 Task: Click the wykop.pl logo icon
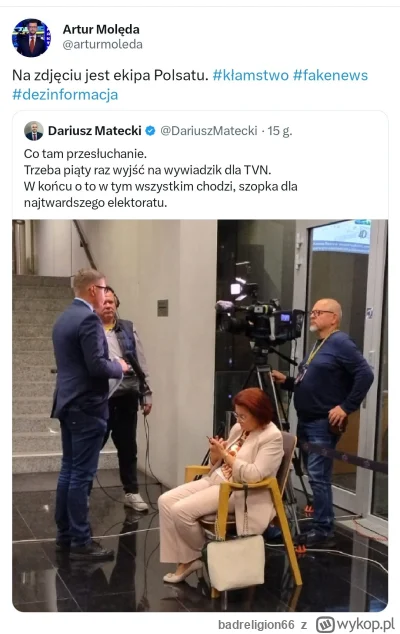click(325, 624)
